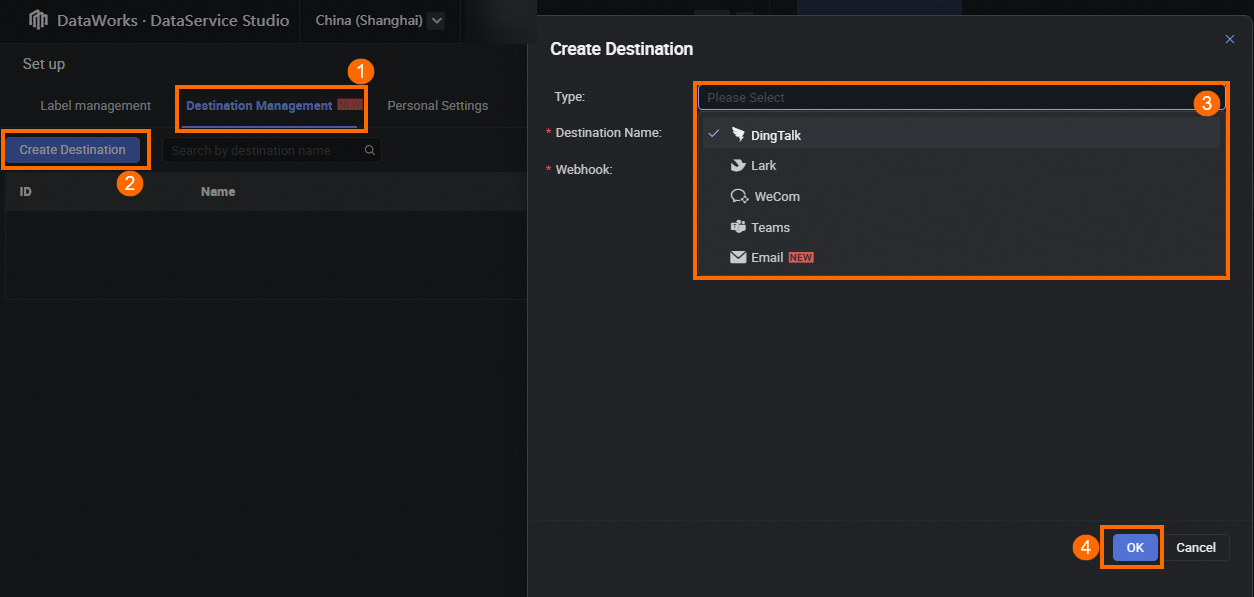The image size is (1254, 597).
Task: Click the DataWorks · DataService Studio title
Action: pos(173,20)
